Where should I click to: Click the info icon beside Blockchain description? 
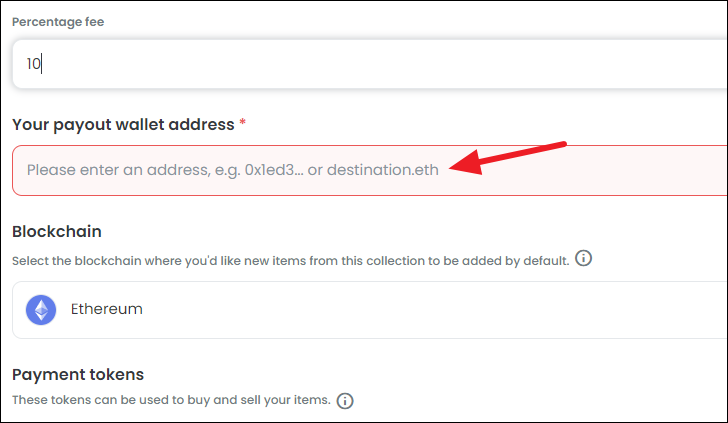coord(584,258)
